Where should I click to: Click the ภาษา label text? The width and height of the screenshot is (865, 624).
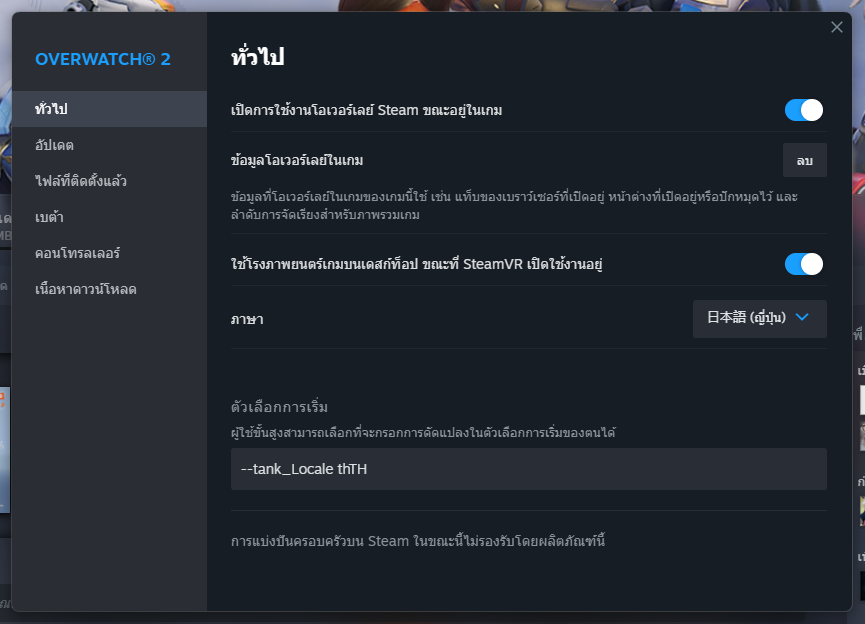(247, 319)
